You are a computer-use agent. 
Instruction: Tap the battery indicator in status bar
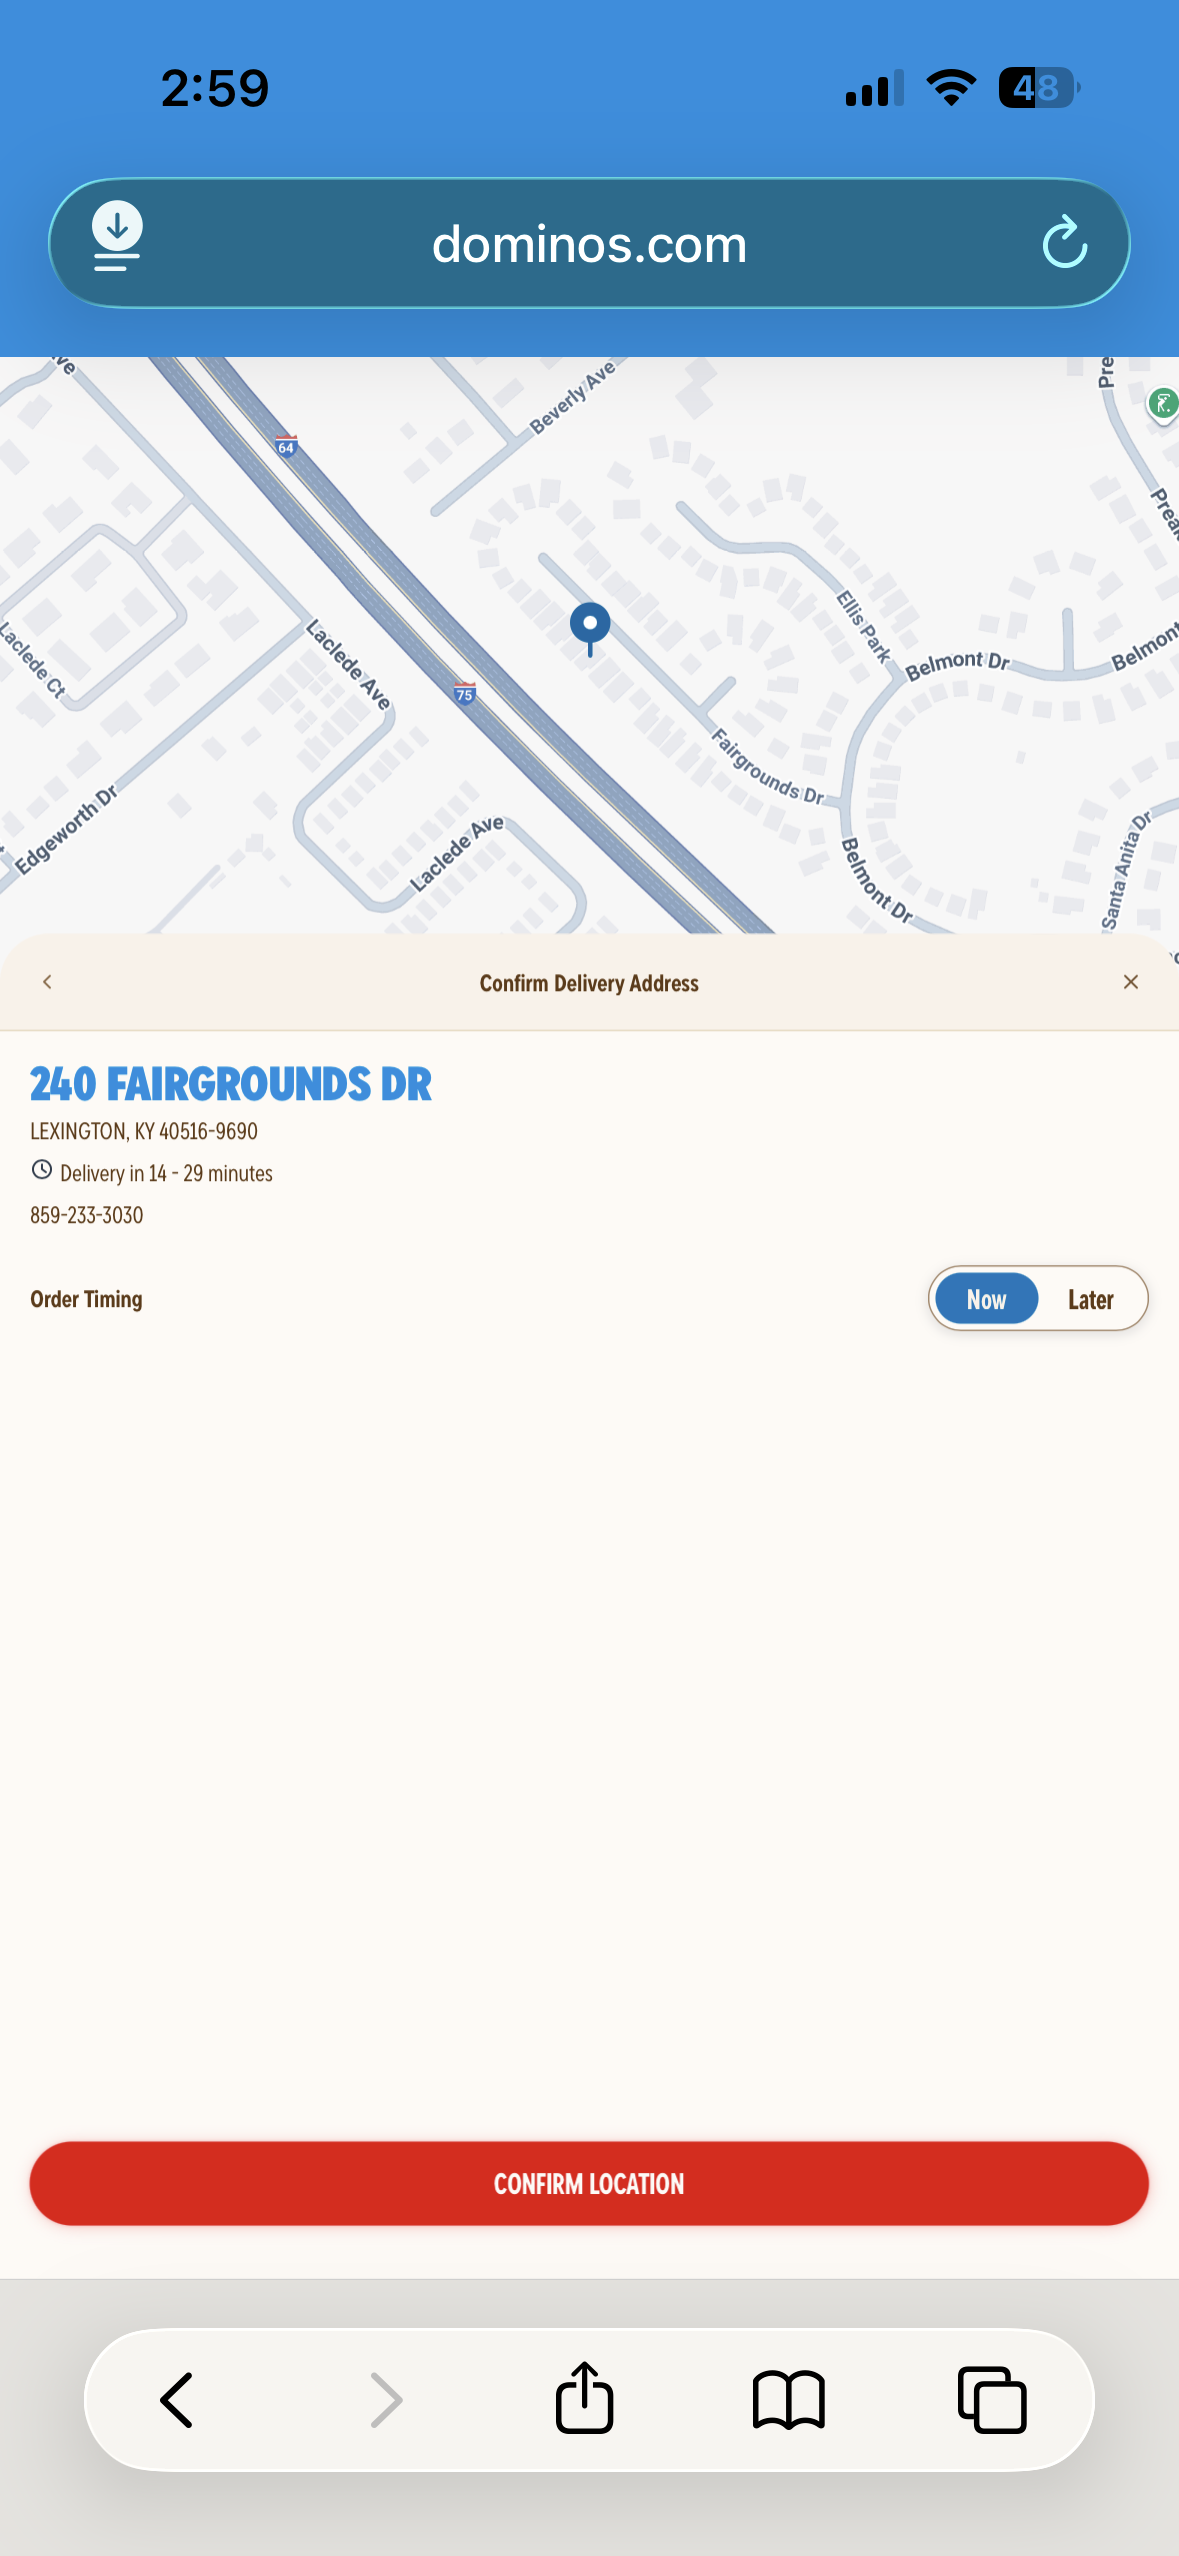coord(1039,88)
